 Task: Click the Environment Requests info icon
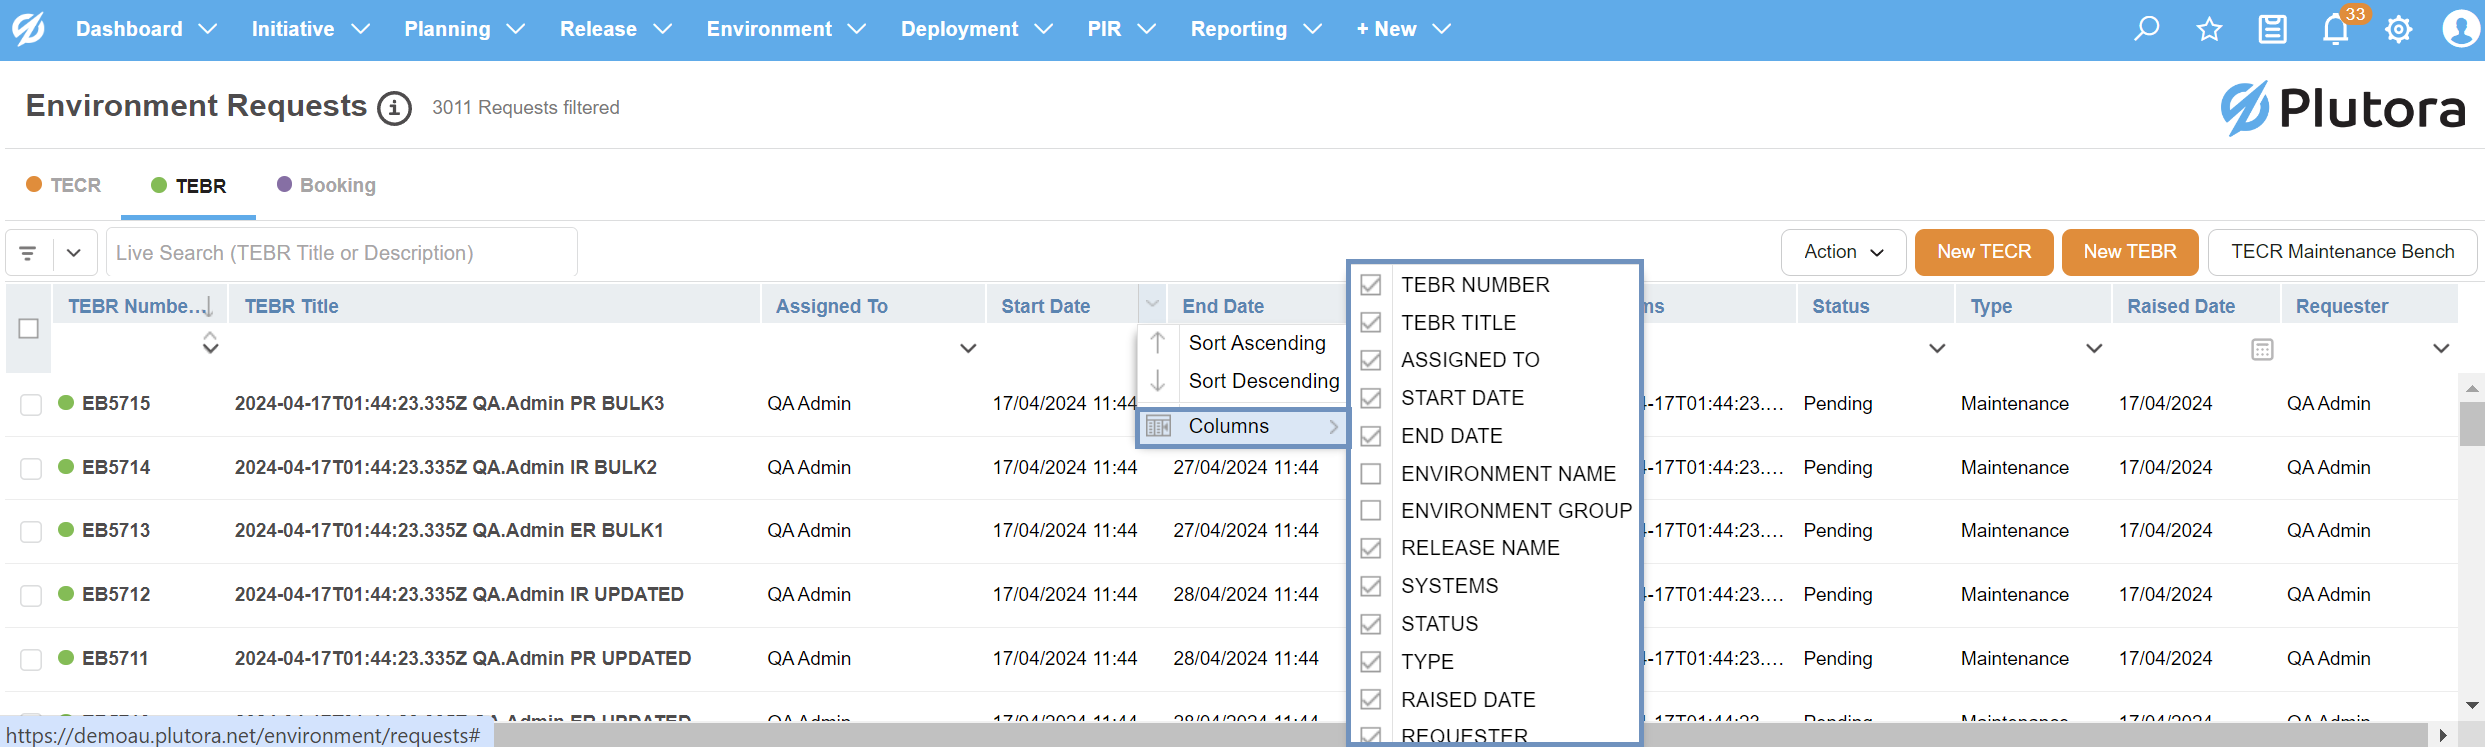tap(394, 108)
